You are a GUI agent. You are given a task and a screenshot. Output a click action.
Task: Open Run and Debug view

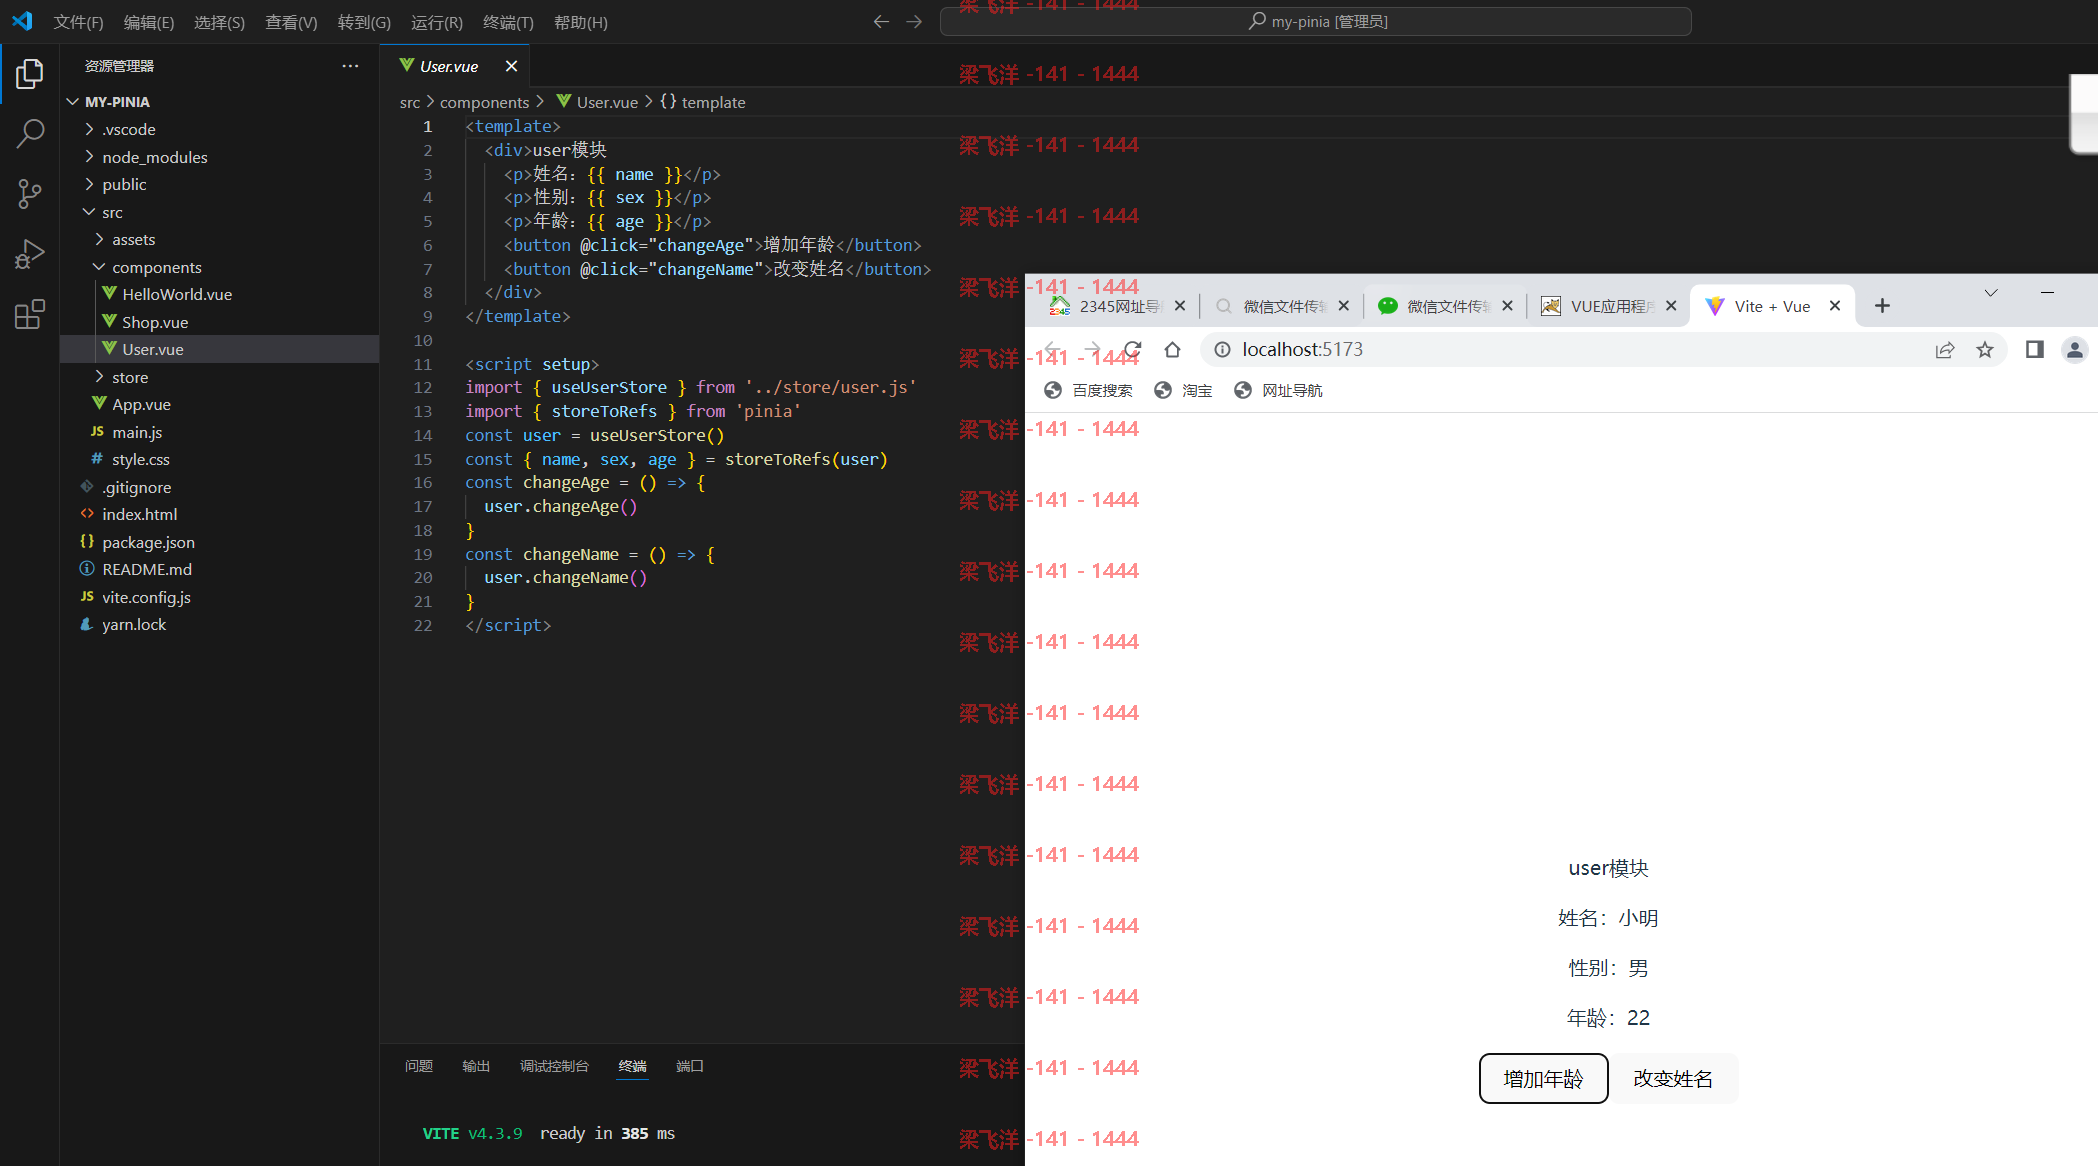(x=30, y=254)
